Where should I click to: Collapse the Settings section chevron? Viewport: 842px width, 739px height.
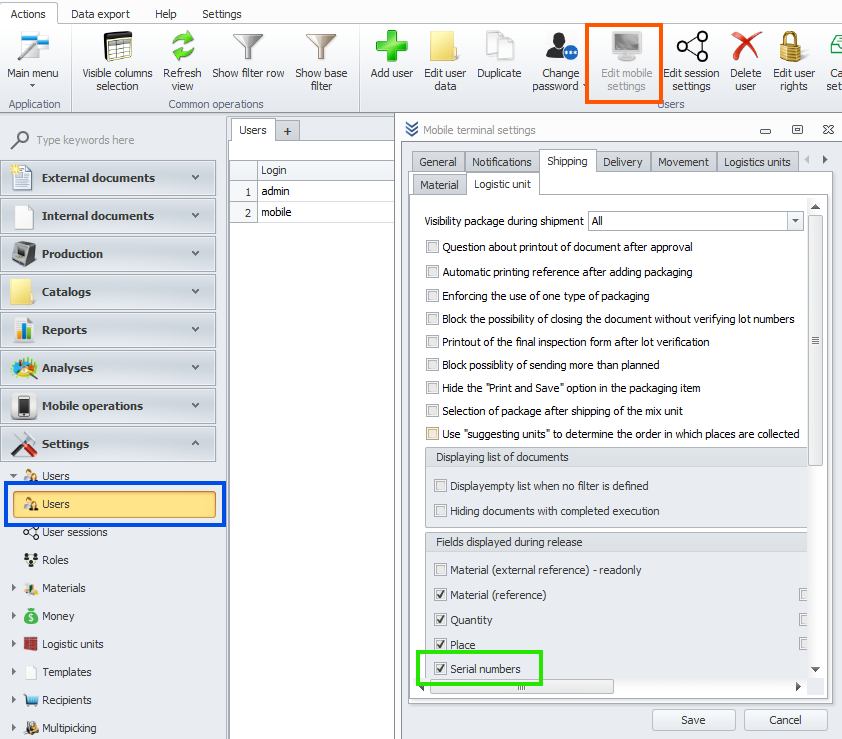[x=195, y=443]
